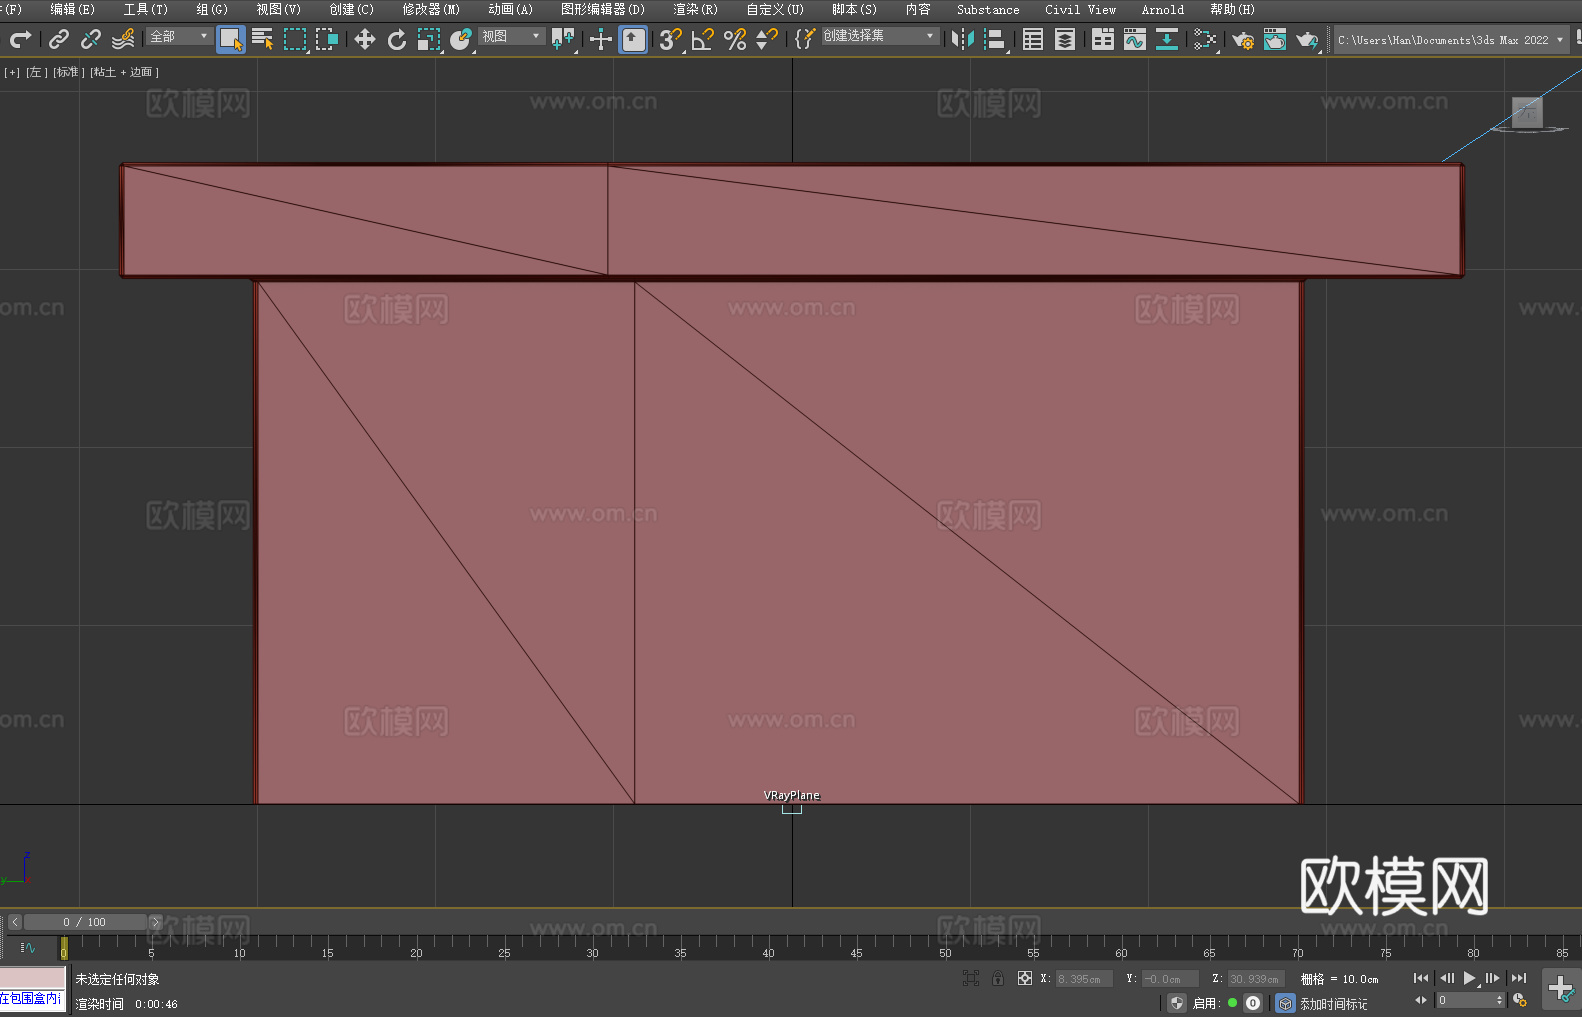
Task: Select the Unlink Selection icon
Action: point(91,39)
